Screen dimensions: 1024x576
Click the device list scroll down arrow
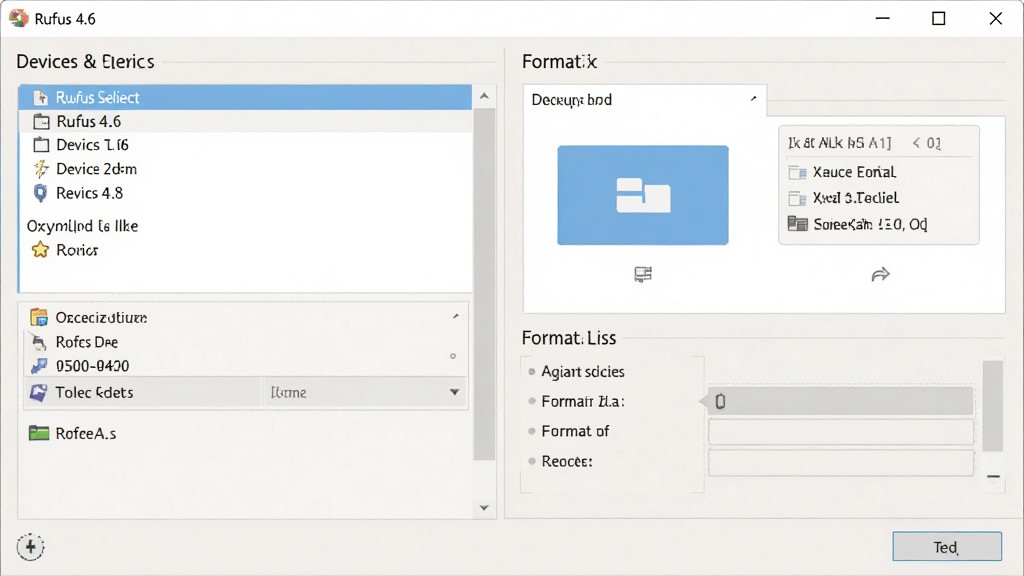pos(484,507)
